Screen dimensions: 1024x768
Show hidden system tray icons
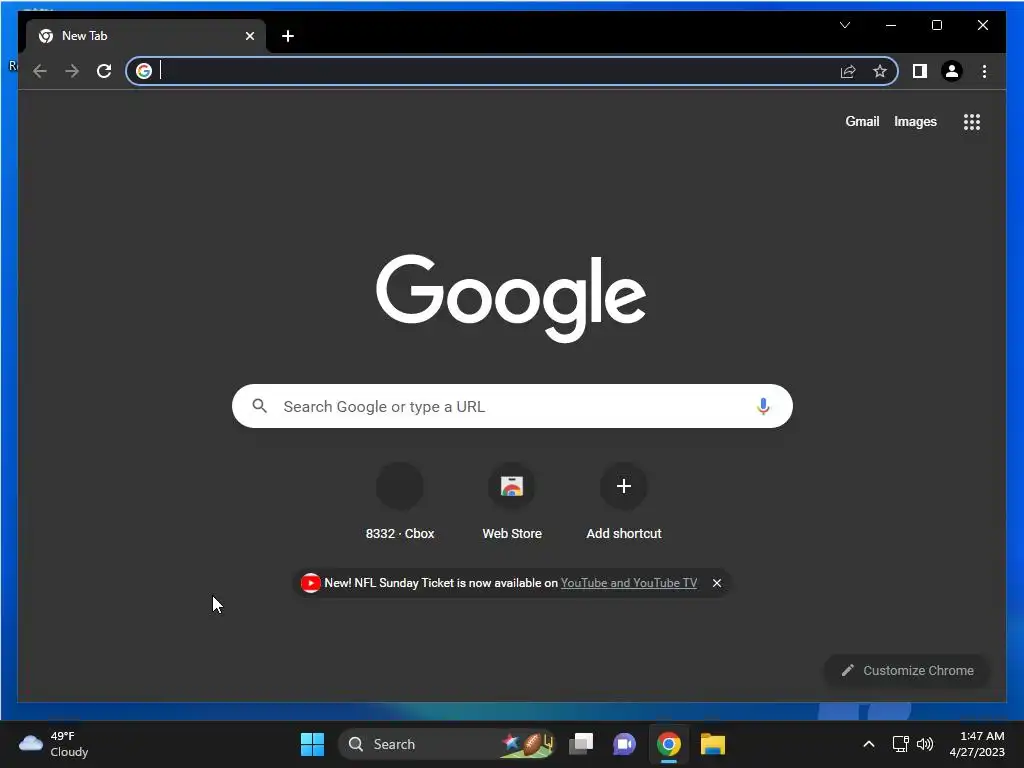[869, 744]
